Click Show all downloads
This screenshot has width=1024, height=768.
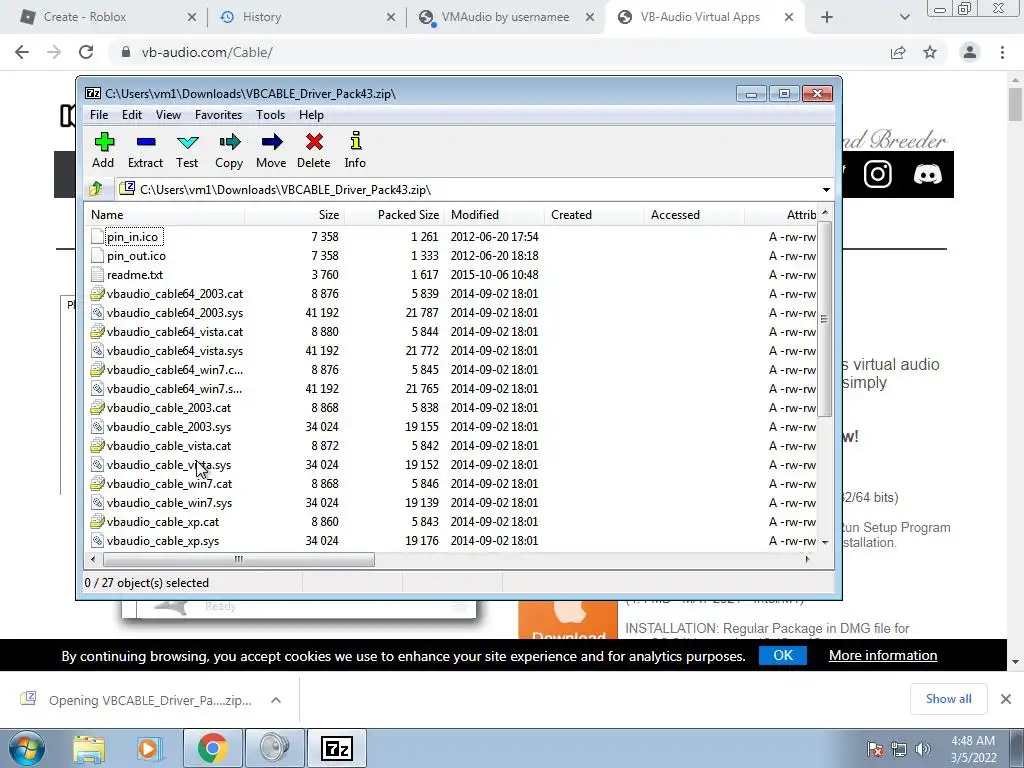(948, 699)
